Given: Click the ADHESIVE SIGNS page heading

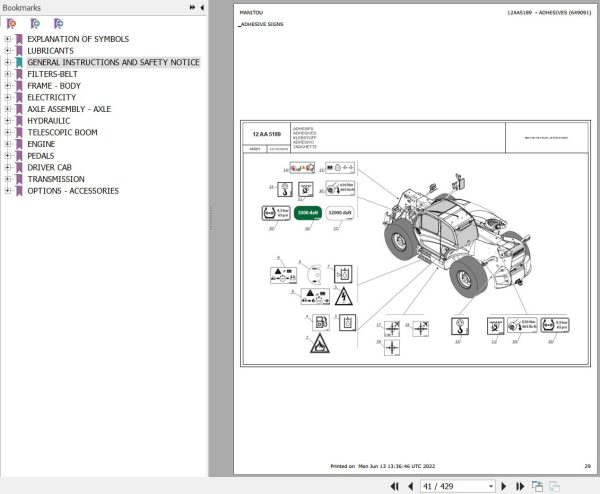Looking at the screenshot, I should tap(261, 24).
